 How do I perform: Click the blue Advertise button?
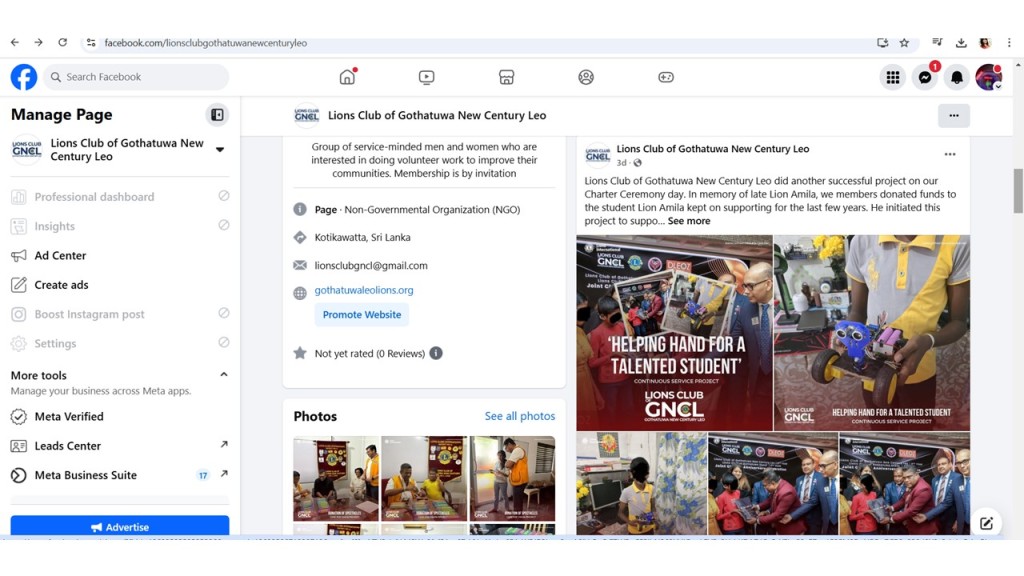point(120,526)
